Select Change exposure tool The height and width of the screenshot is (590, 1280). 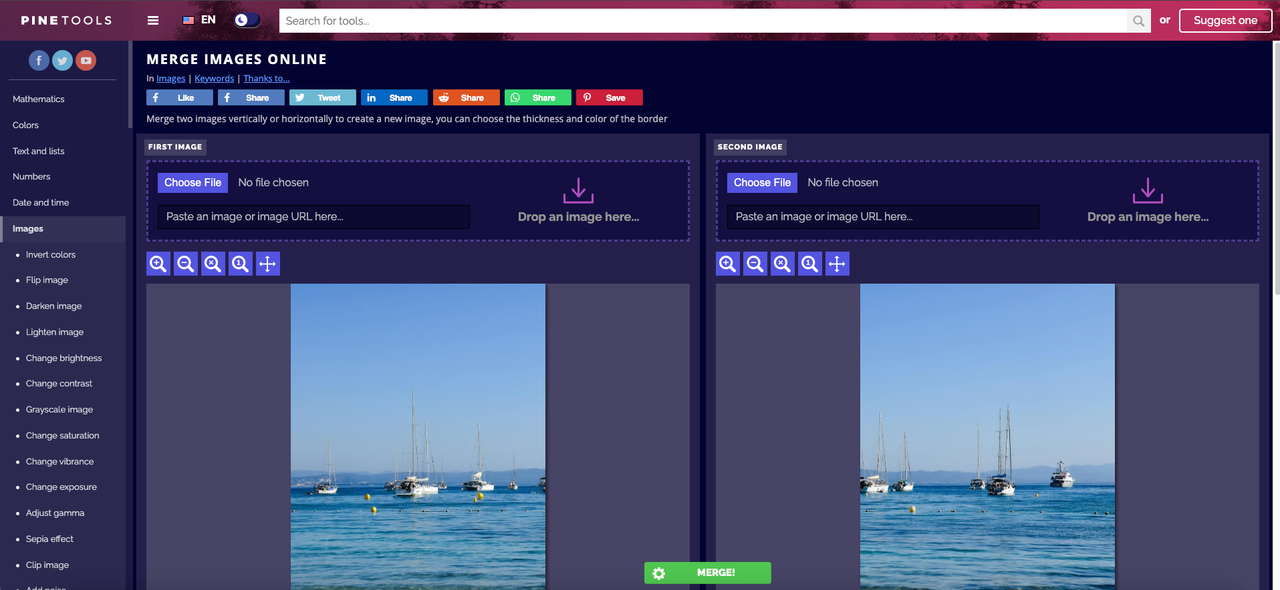pos(61,487)
